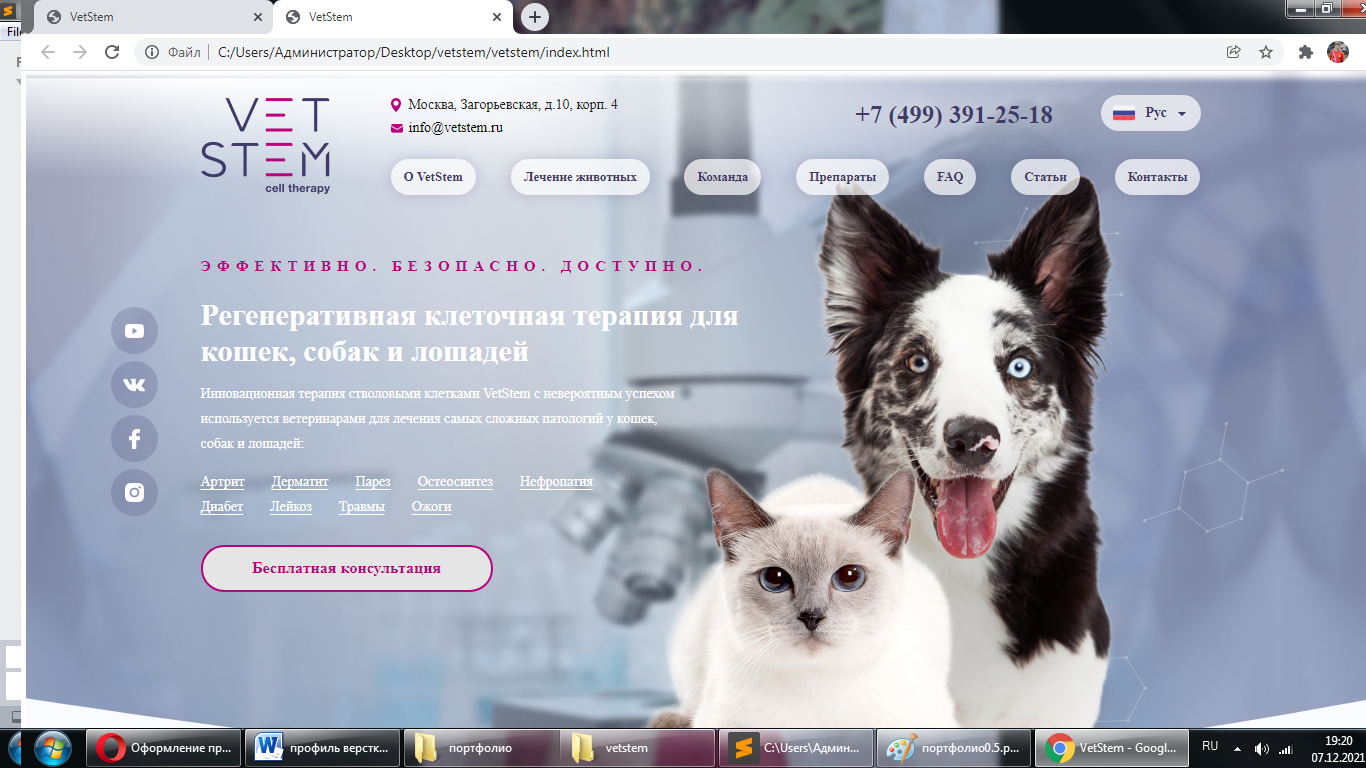
Task: Follow the Лейкоз link
Action: pyautogui.click(x=291, y=507)
